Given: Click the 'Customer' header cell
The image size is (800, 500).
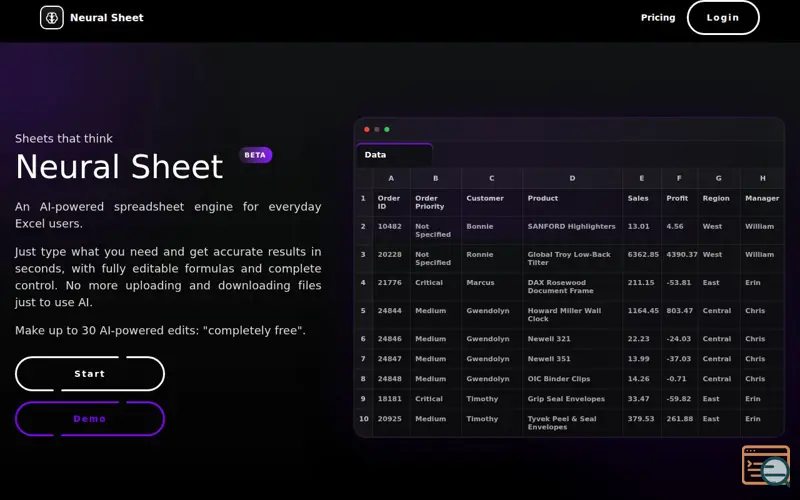Looking at the screenshot, I should point(492,203).
